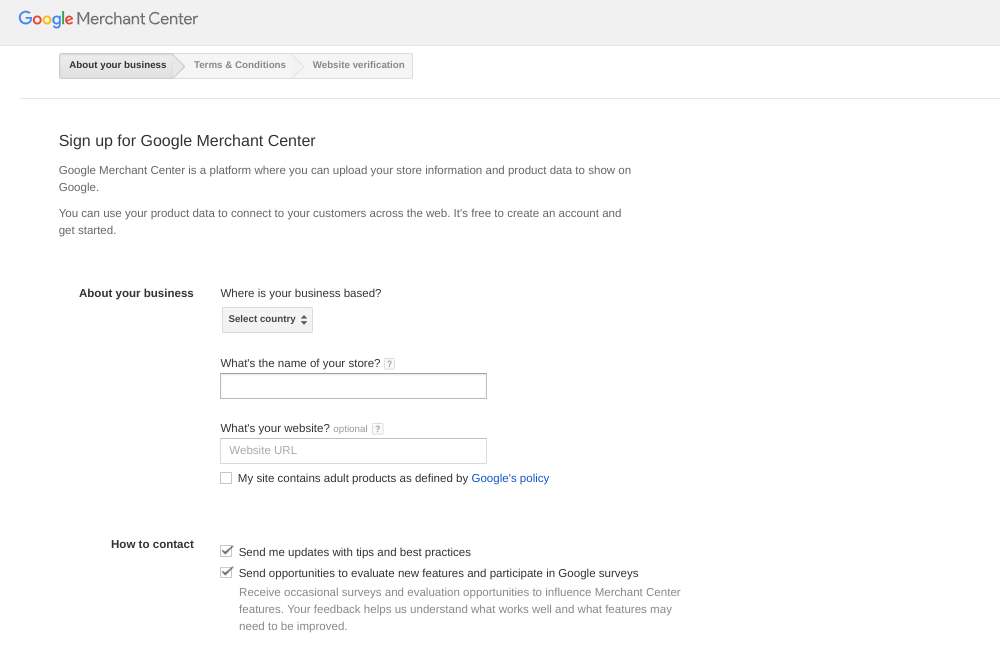Click the paragraph starting You can use your product data
The image size is (1000, 649).
point(340,222)
